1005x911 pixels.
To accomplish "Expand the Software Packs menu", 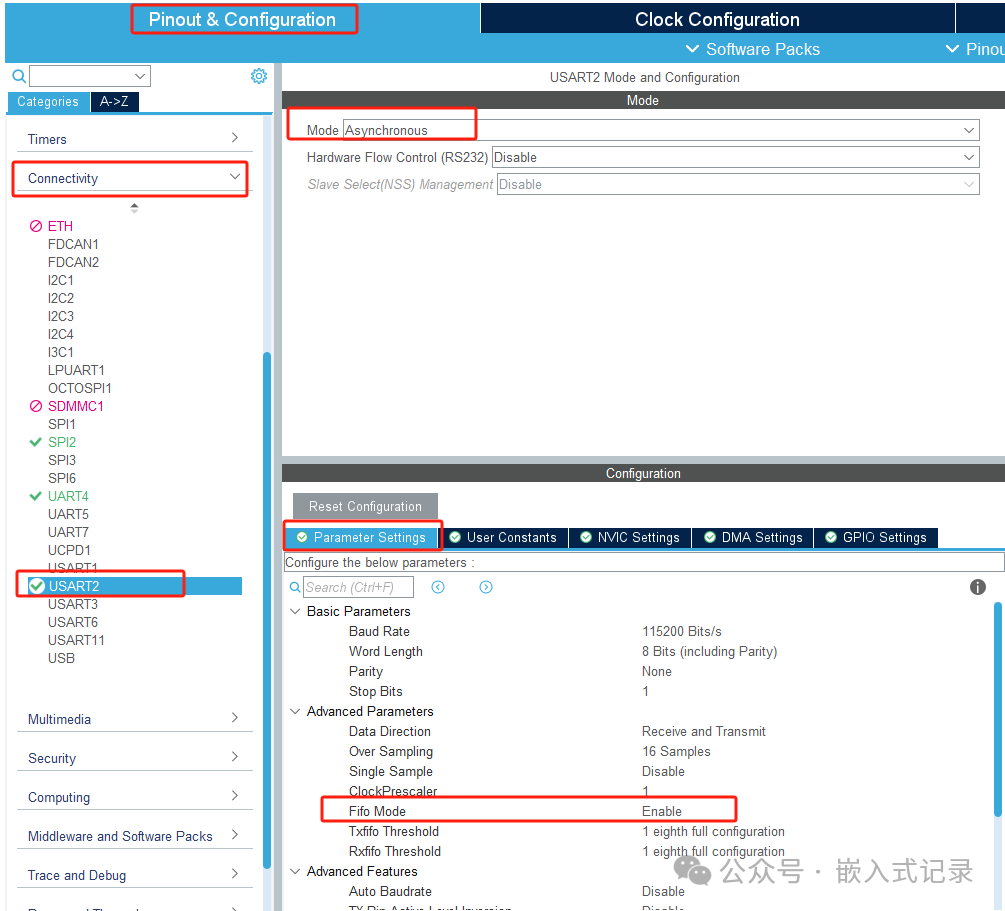I will tap(752, 49).
